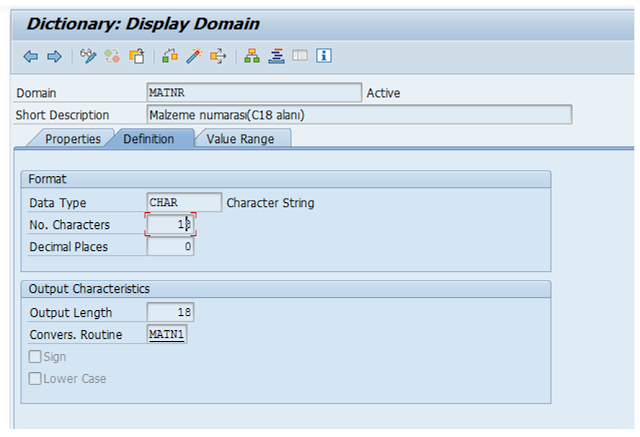Click the Short Description field

click(x=359, y=115)
